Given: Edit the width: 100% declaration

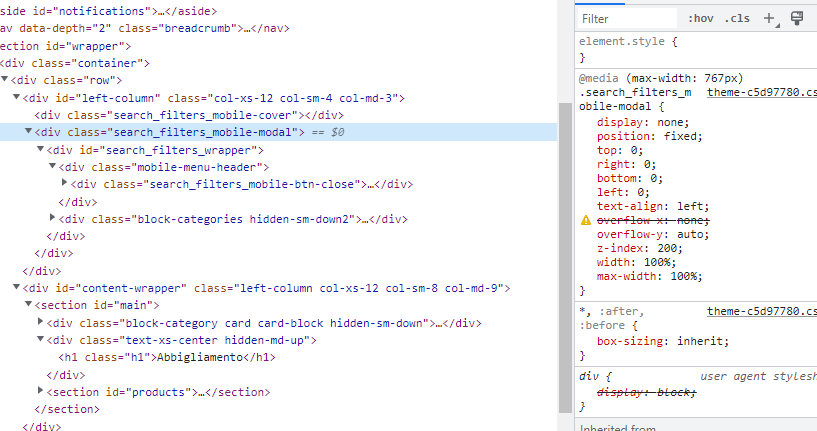Looking at the screenshot, I should point(636,263).
